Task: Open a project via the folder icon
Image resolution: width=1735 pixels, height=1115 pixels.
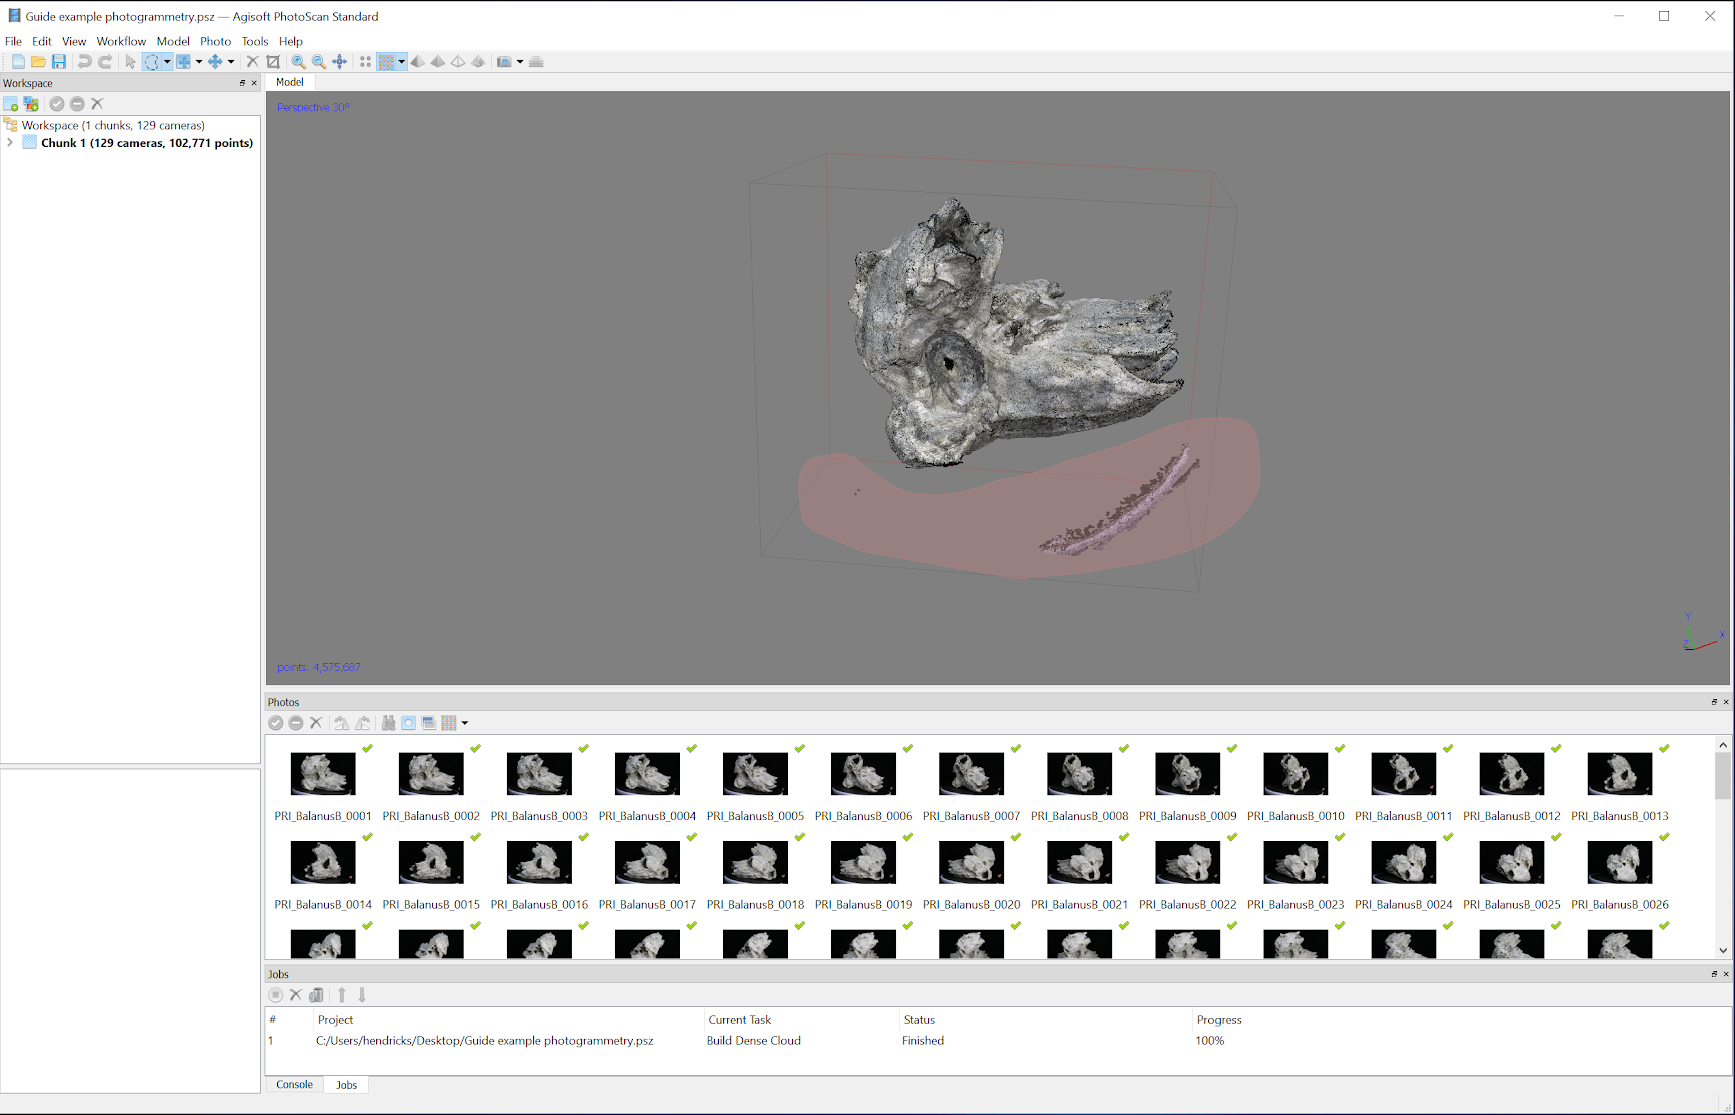Action: [38, 62]
